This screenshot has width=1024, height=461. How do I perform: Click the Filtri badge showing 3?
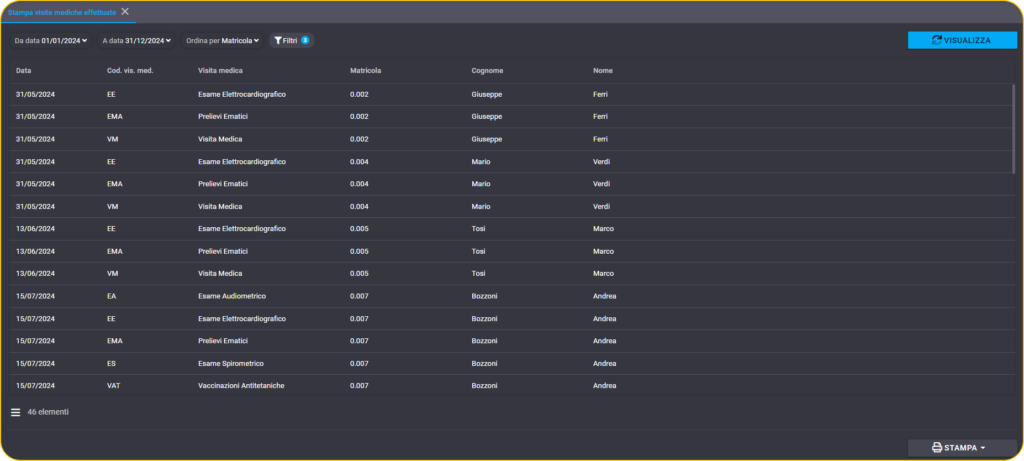click(x=305, y=40)
